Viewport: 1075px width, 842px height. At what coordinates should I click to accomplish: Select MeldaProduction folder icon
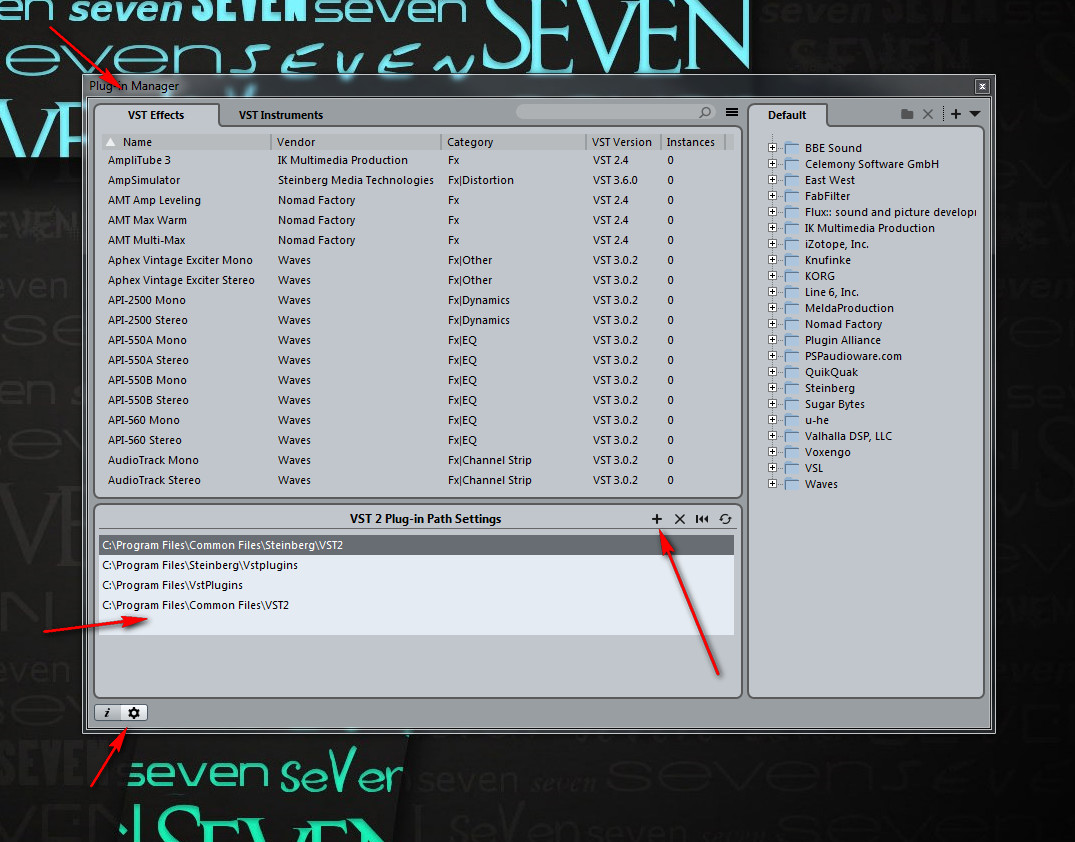coord(792,308)
